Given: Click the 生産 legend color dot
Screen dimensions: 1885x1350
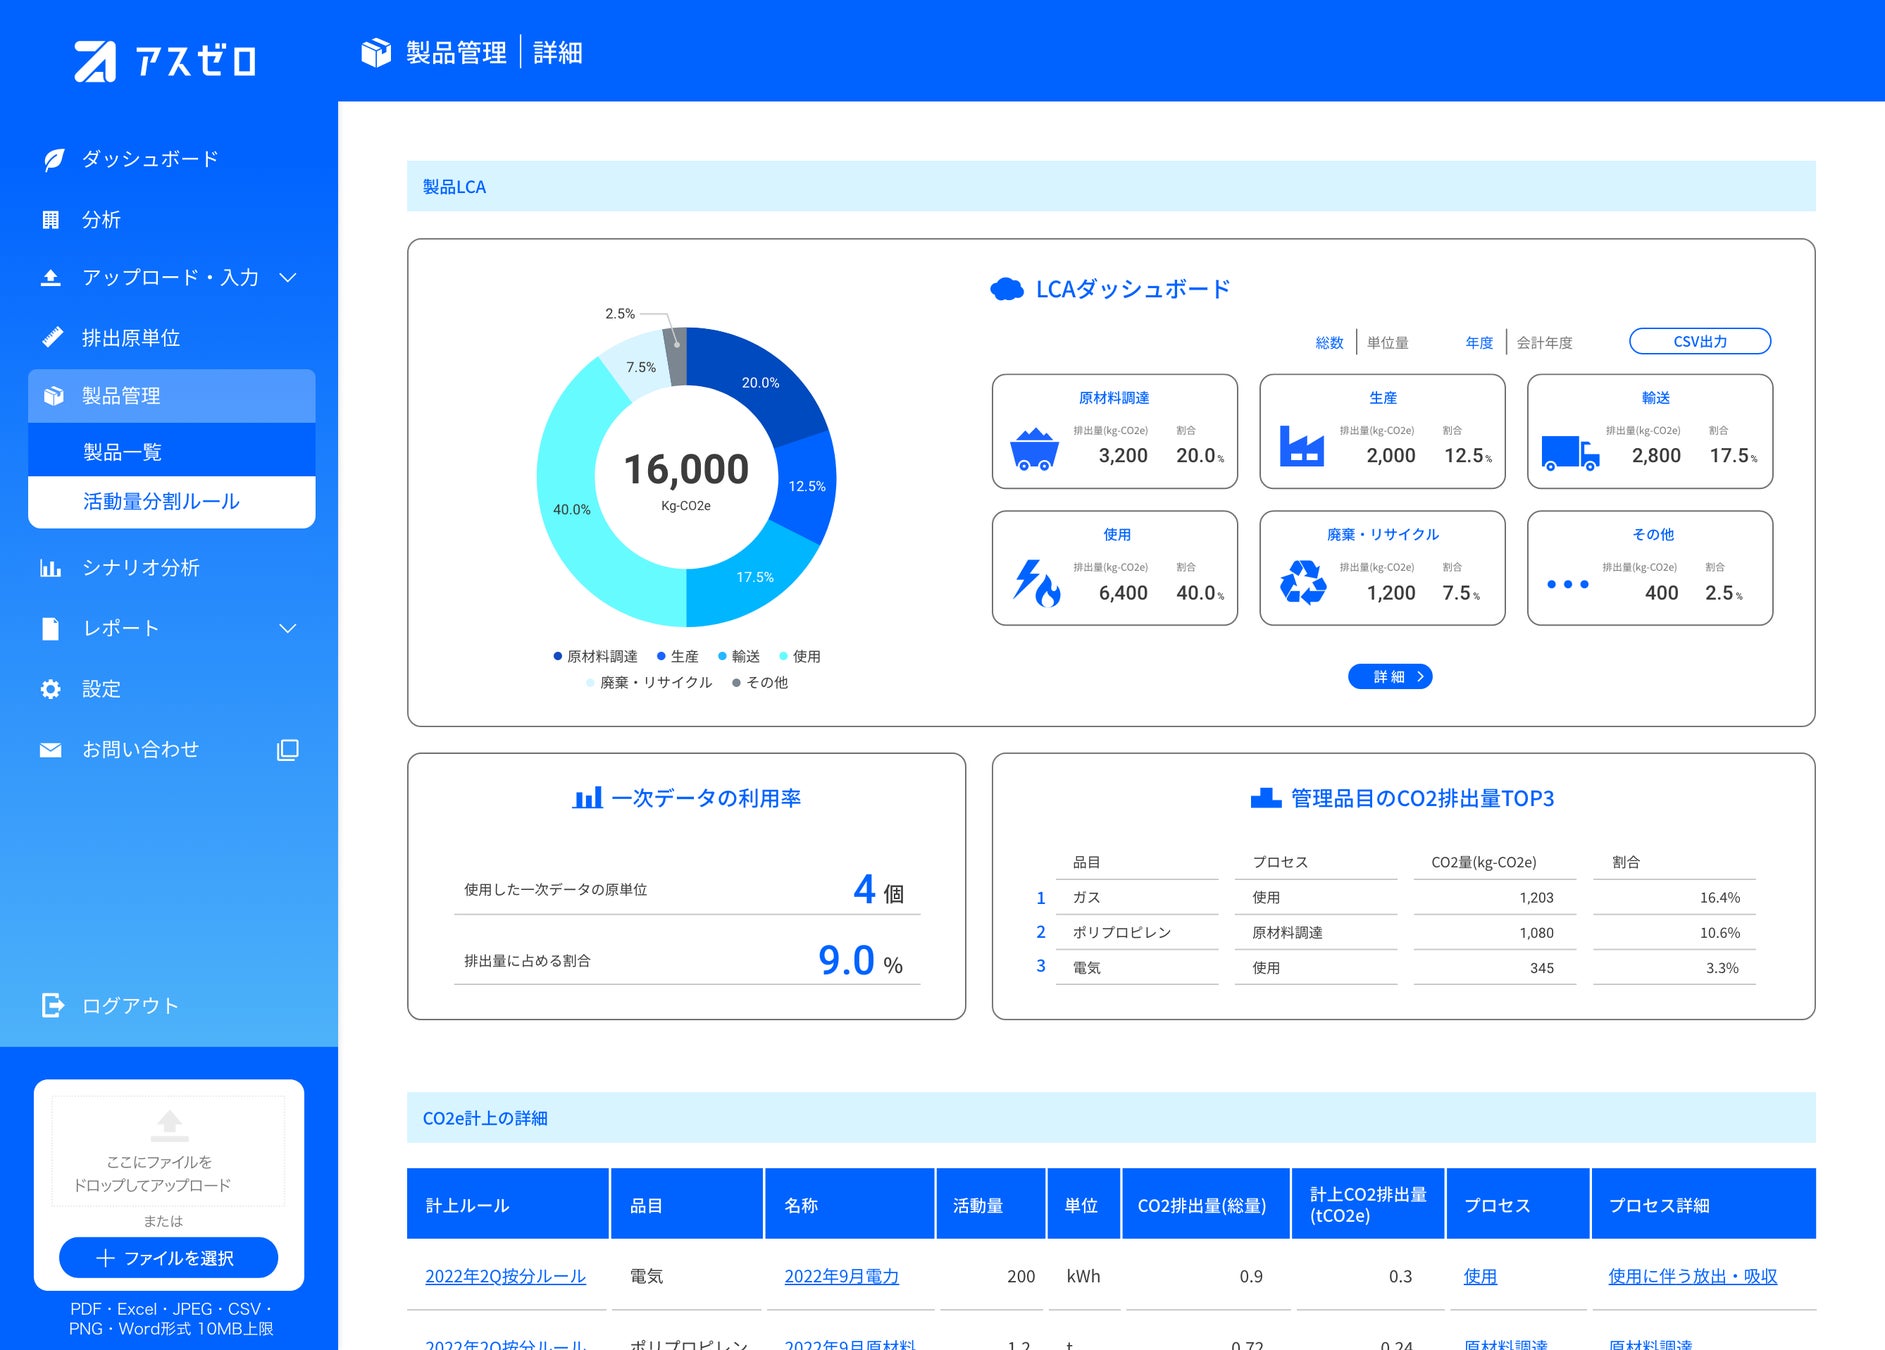Looking at the screenshot, I should pyautogui.click(x=661, y=657).
